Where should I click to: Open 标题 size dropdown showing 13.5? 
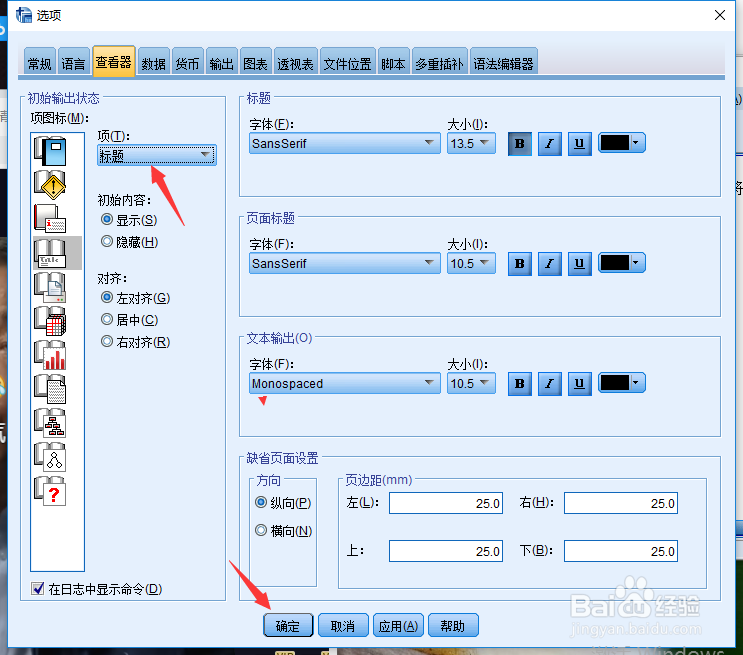(471, 143)
